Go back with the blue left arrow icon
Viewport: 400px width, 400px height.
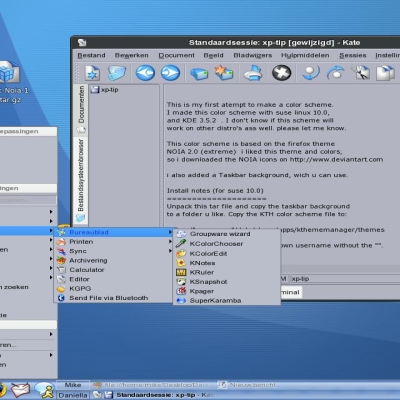[x=145, y=73]
